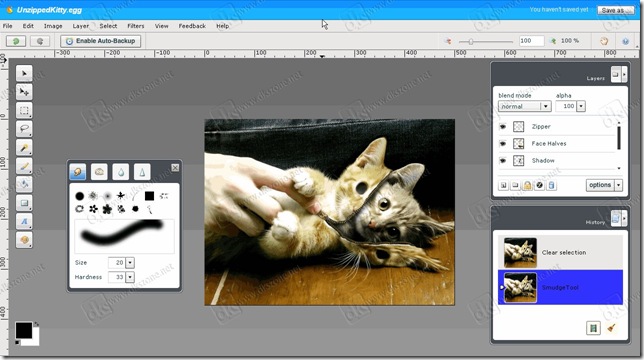Click the undo button in toolbar
Viewport: 644px width, 360px height.
pyautogui.click(x=16, y=41)
